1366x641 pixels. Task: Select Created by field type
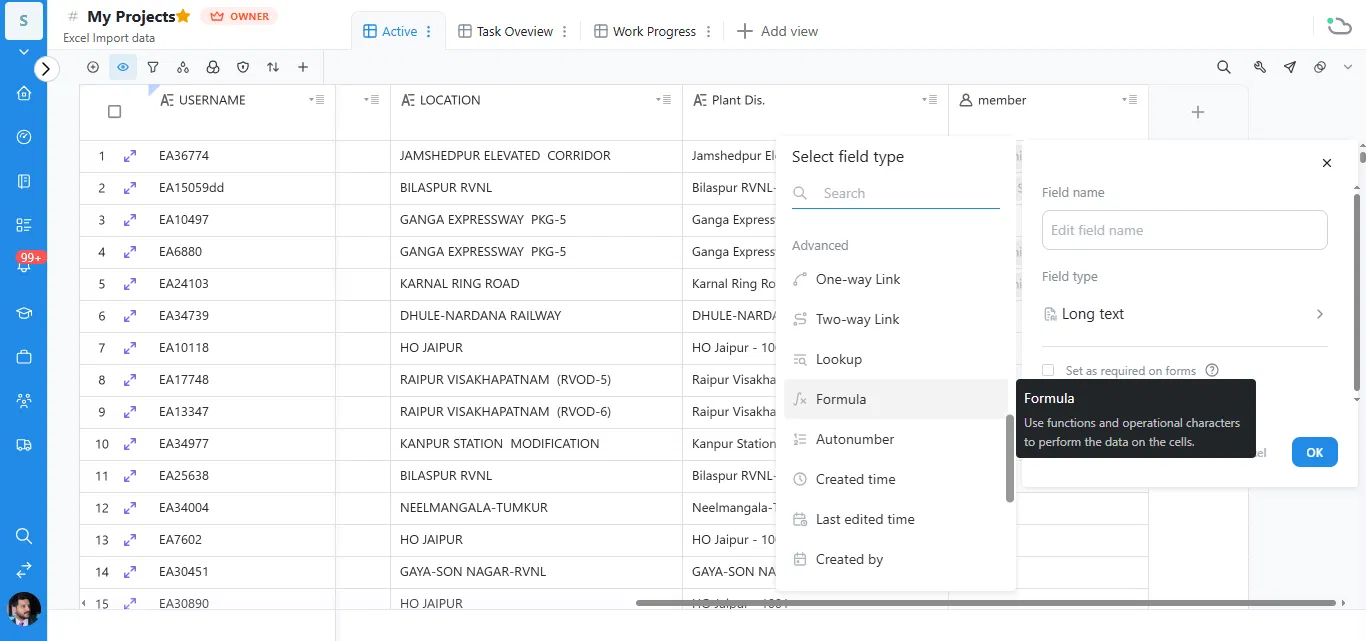tap(895, 559)
